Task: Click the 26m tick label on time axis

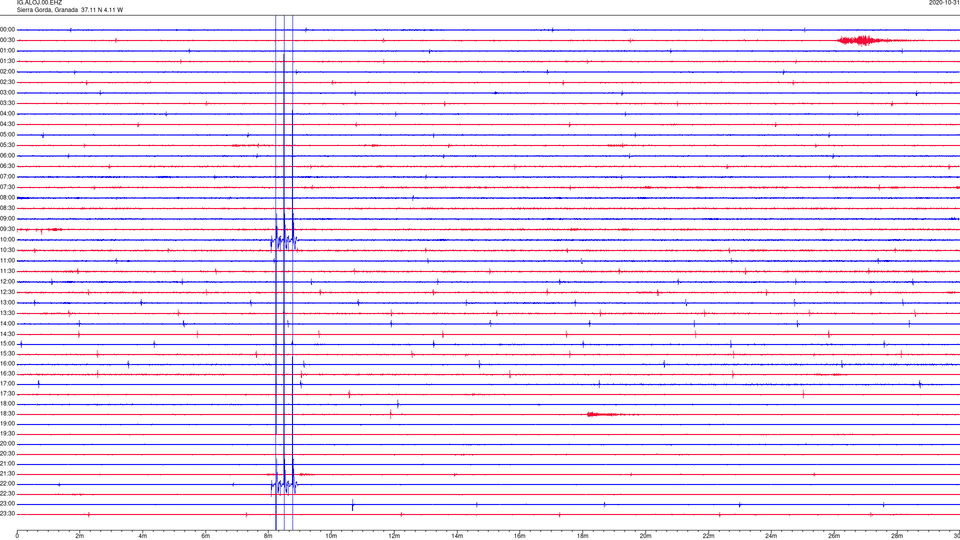Action: 834,535
